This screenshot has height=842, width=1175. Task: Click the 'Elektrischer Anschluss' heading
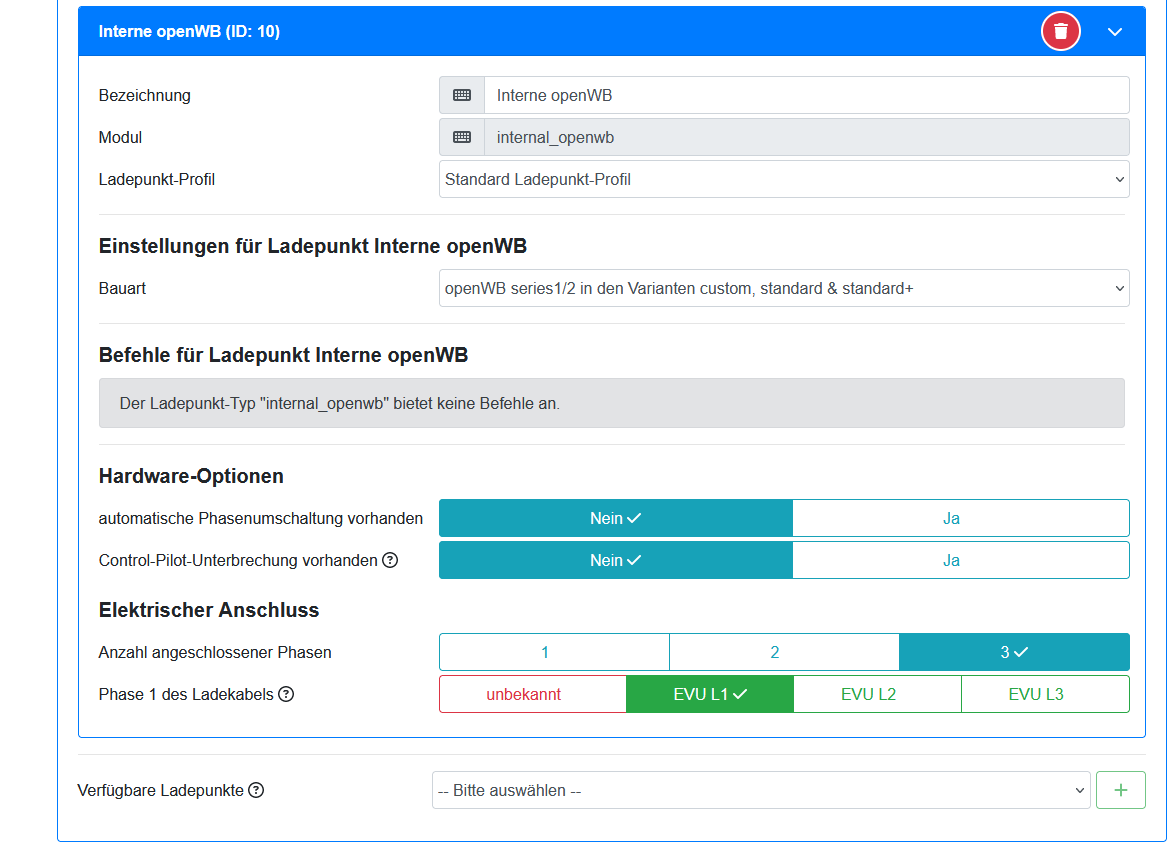(x=209, y=611)
